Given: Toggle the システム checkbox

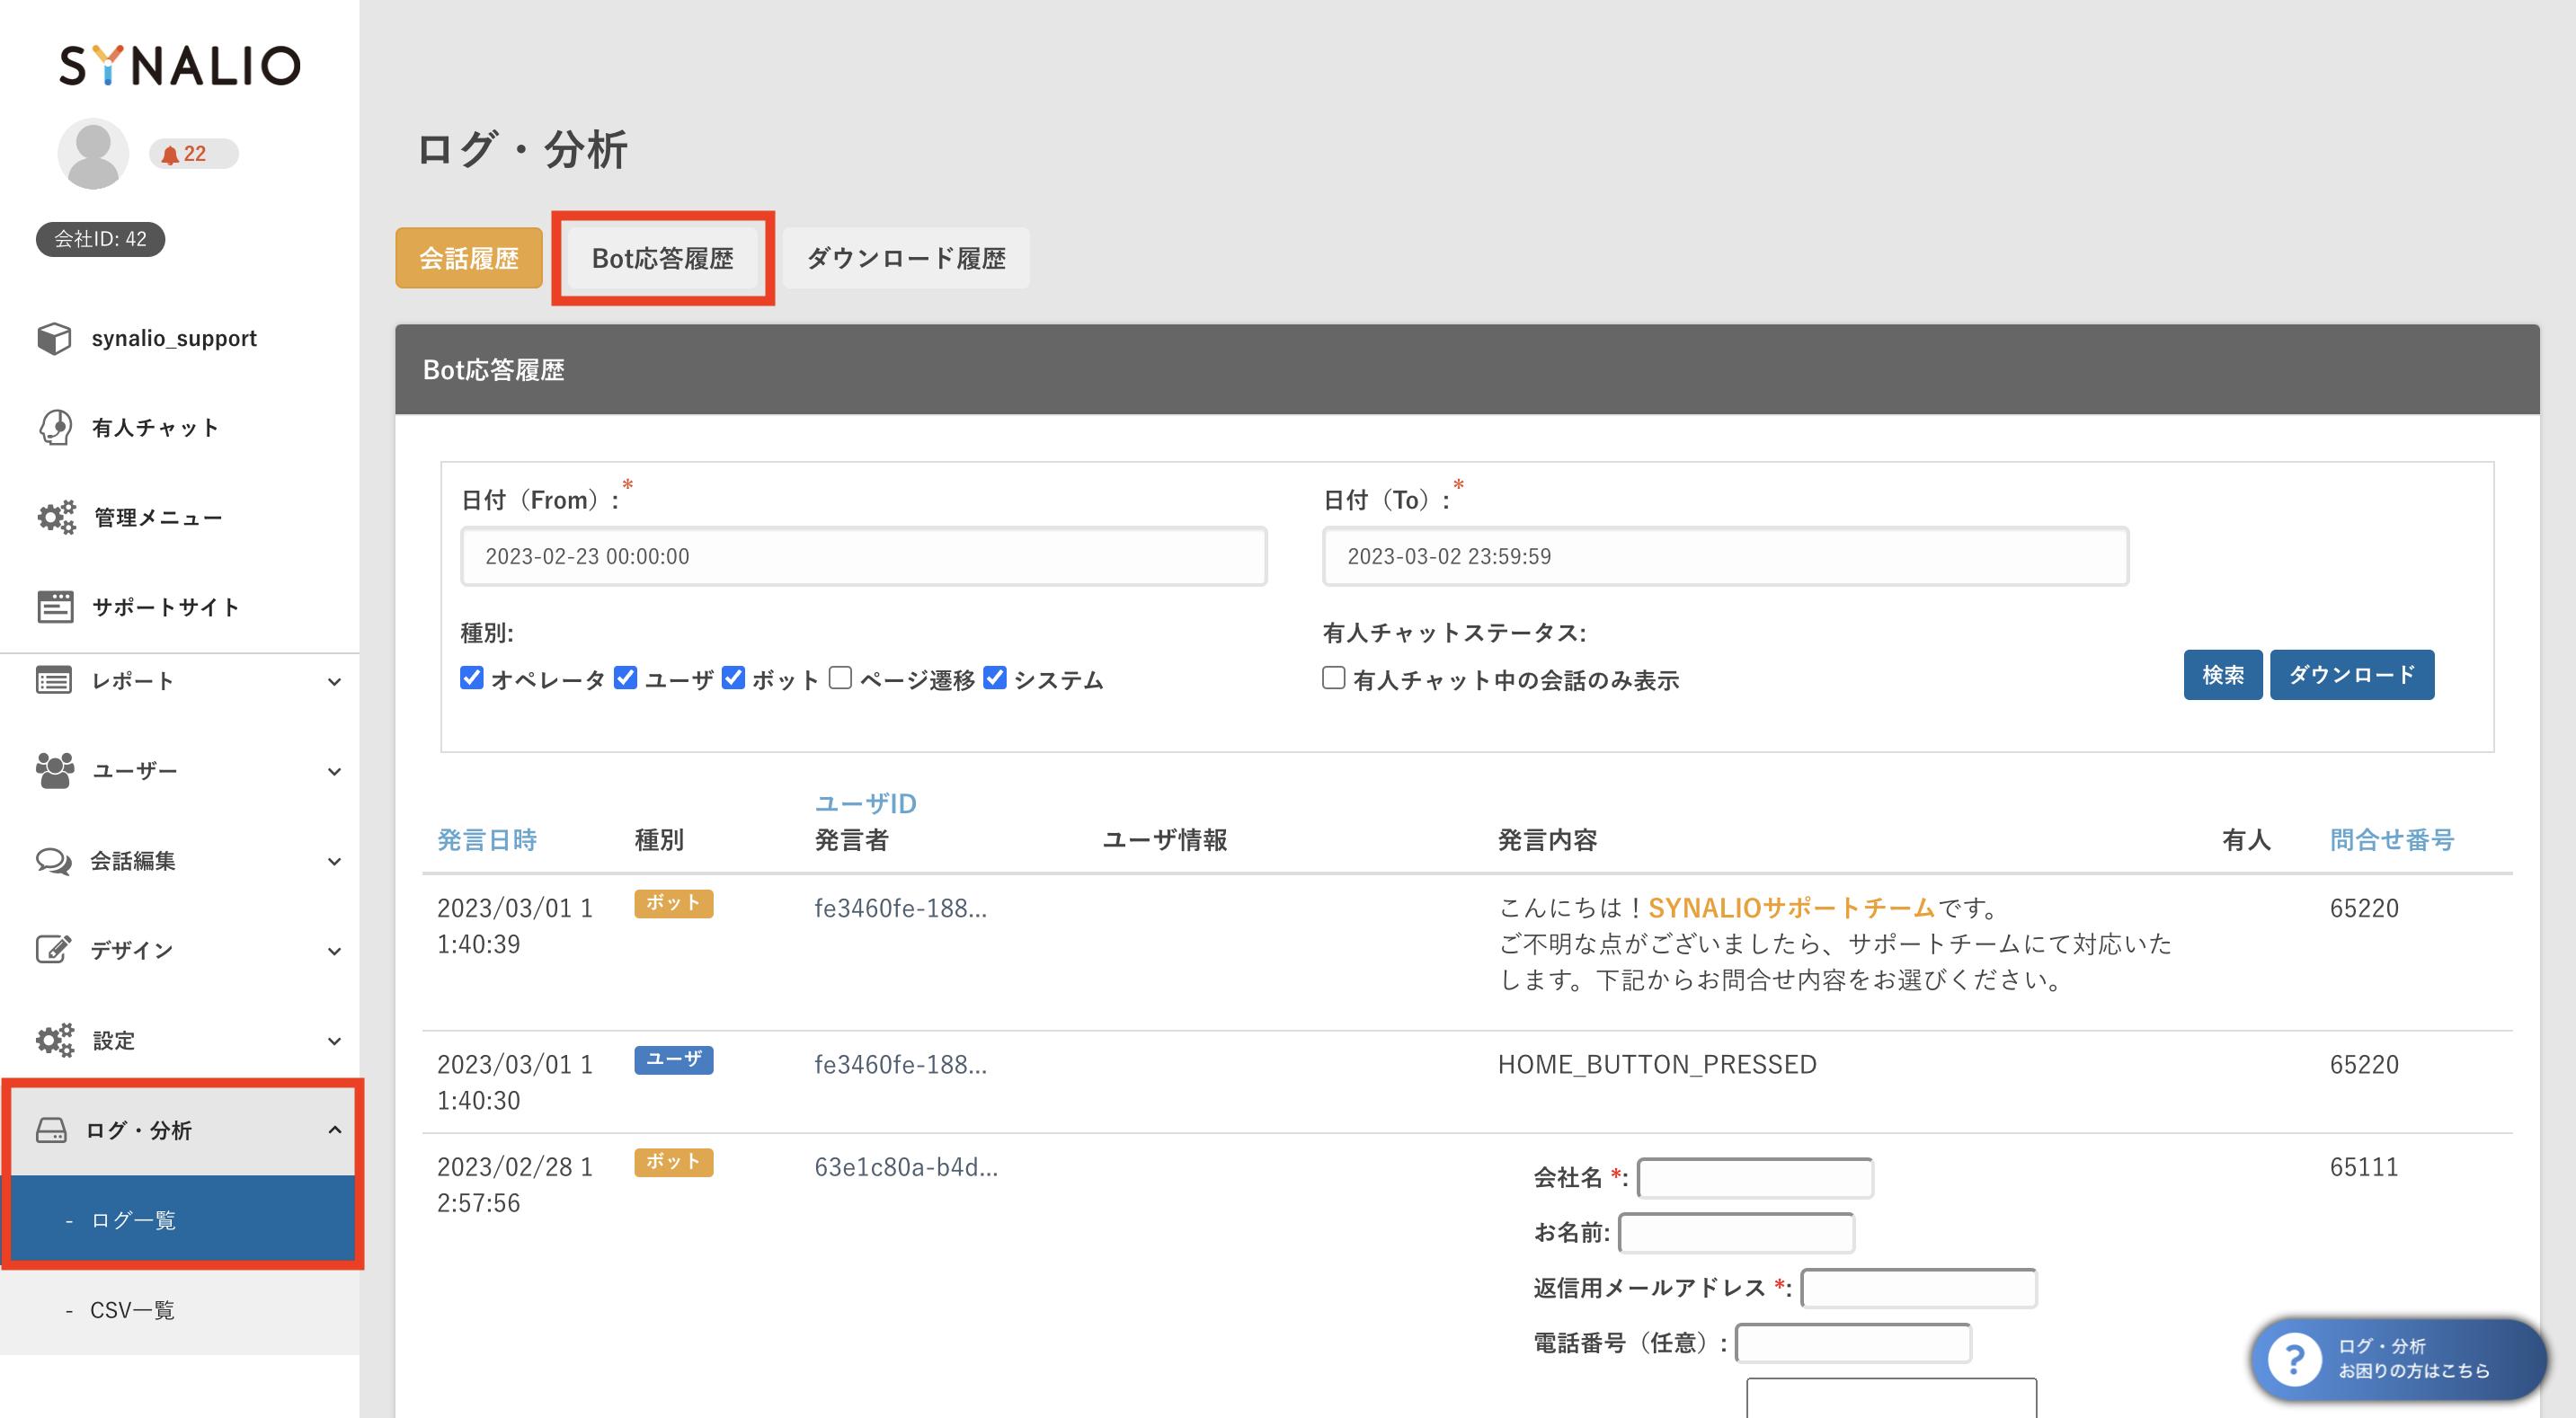Looking at the screenshot, I should tap(995, 677).
